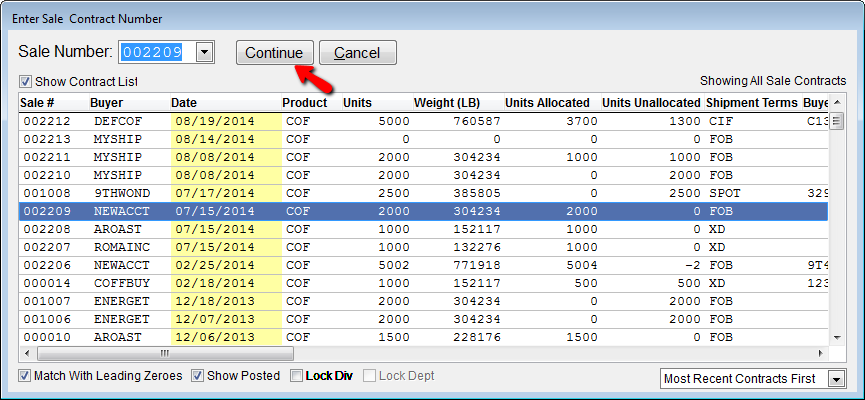Screen dimensions: 865x400
Task: Click the horizontal scrollbar left arrow
Action: coord(26,353)
